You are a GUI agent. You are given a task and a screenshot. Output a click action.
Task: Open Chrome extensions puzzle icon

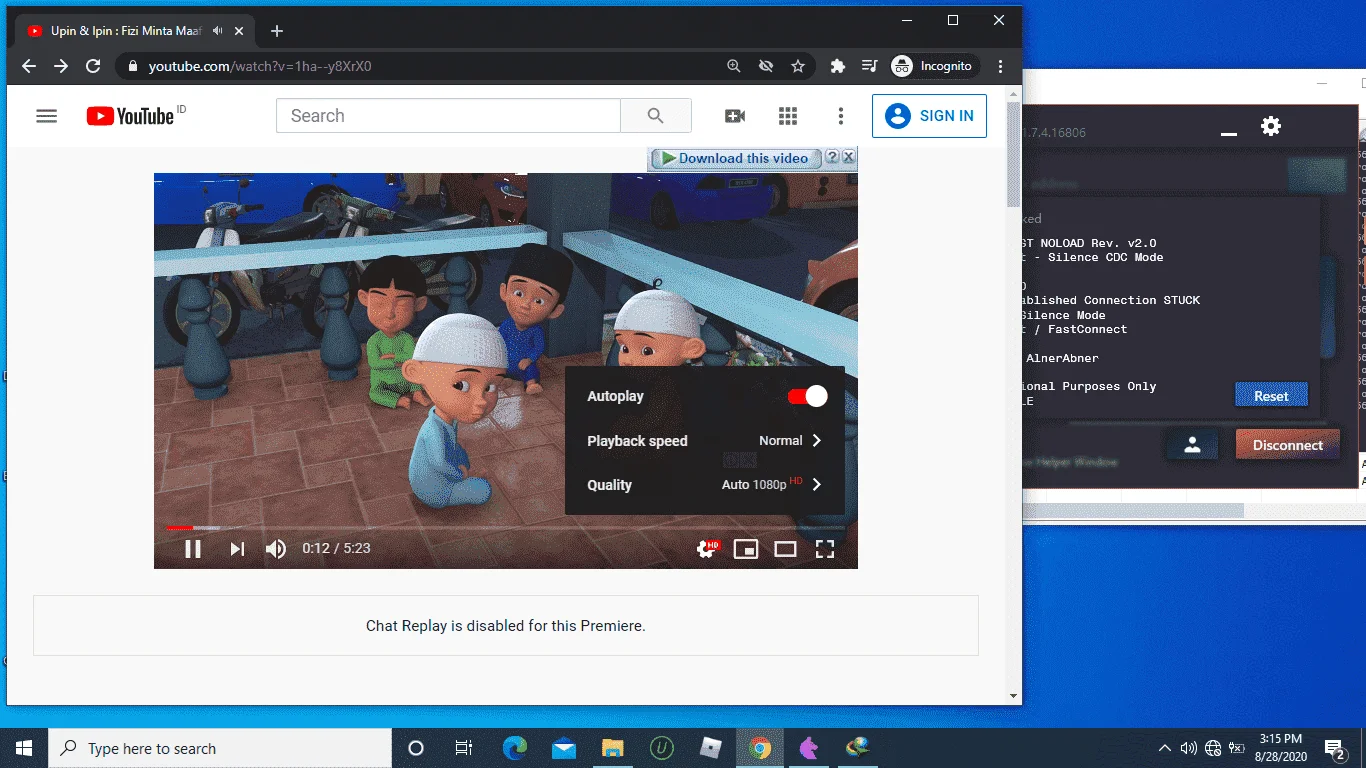point(838,66)
